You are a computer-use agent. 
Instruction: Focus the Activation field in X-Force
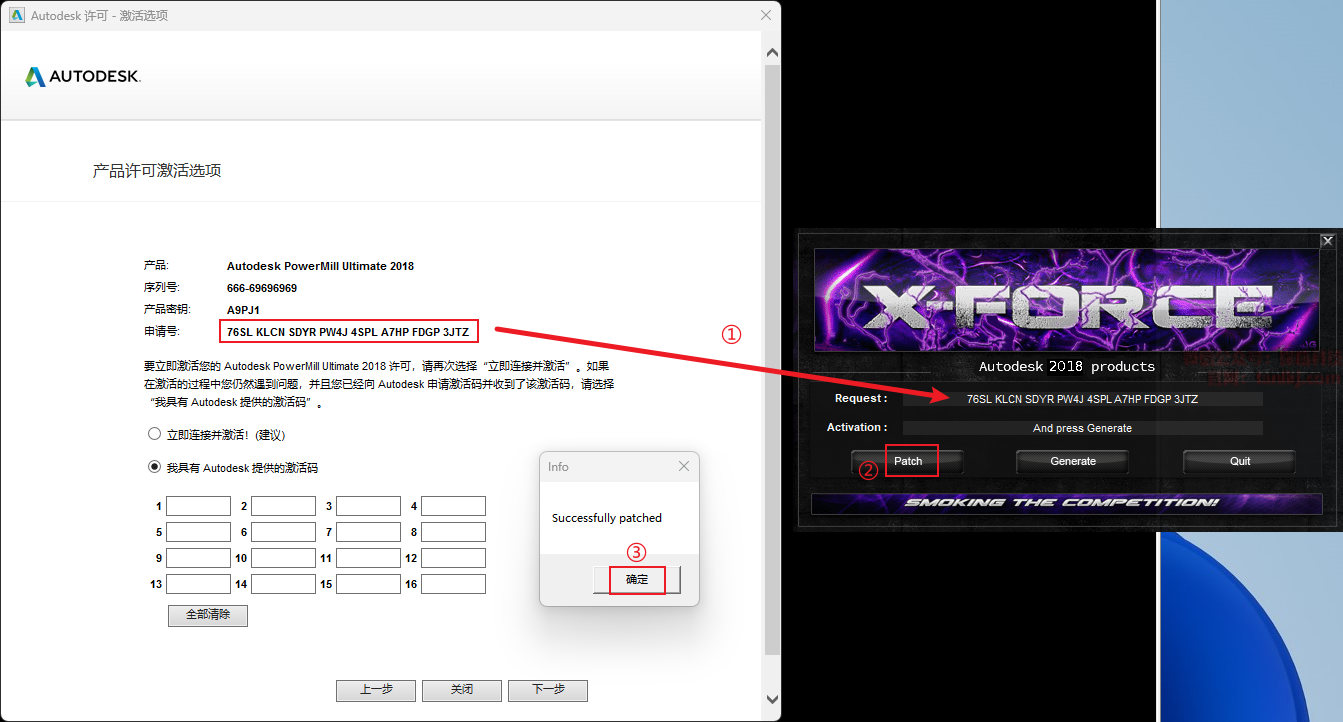click(x=1082, y=428)
